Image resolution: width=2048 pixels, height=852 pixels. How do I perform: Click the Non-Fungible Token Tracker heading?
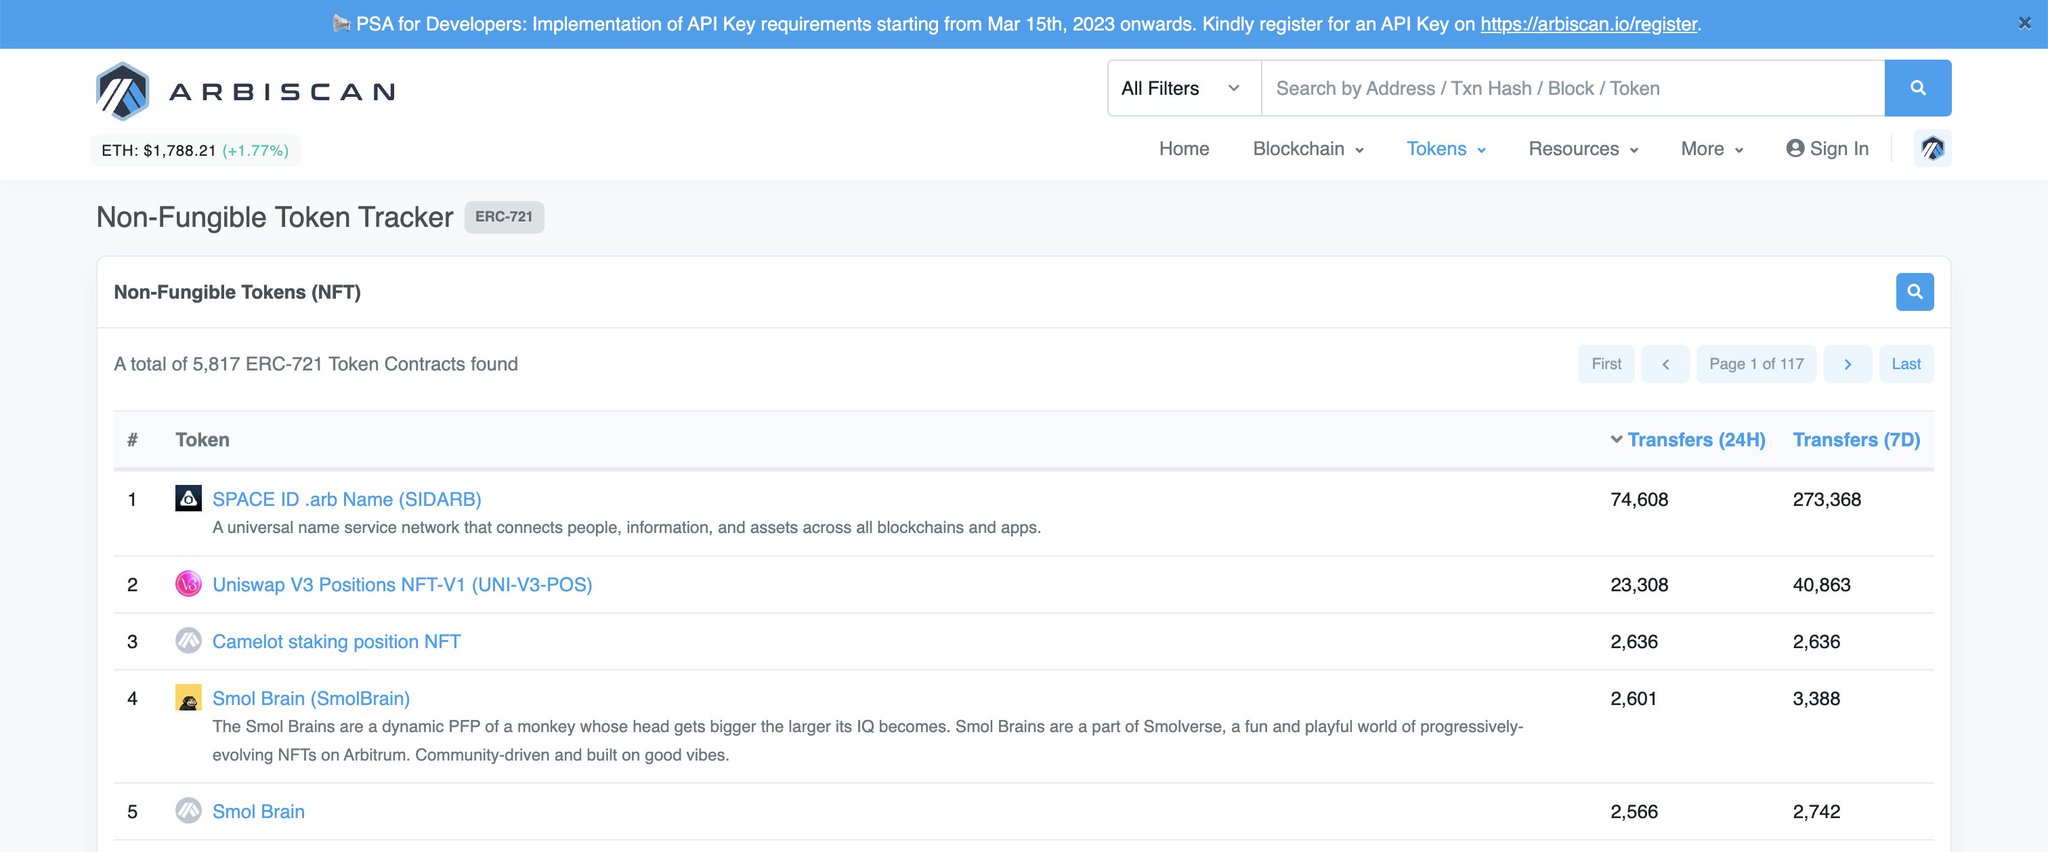275,217
